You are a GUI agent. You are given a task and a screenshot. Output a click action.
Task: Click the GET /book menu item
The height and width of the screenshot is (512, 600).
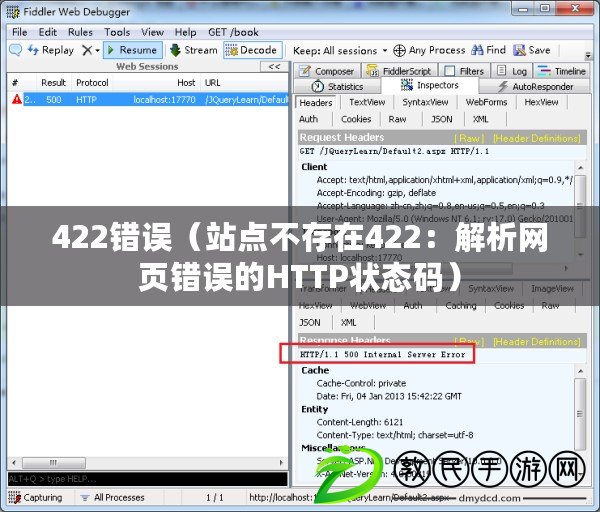coord(233,32)
